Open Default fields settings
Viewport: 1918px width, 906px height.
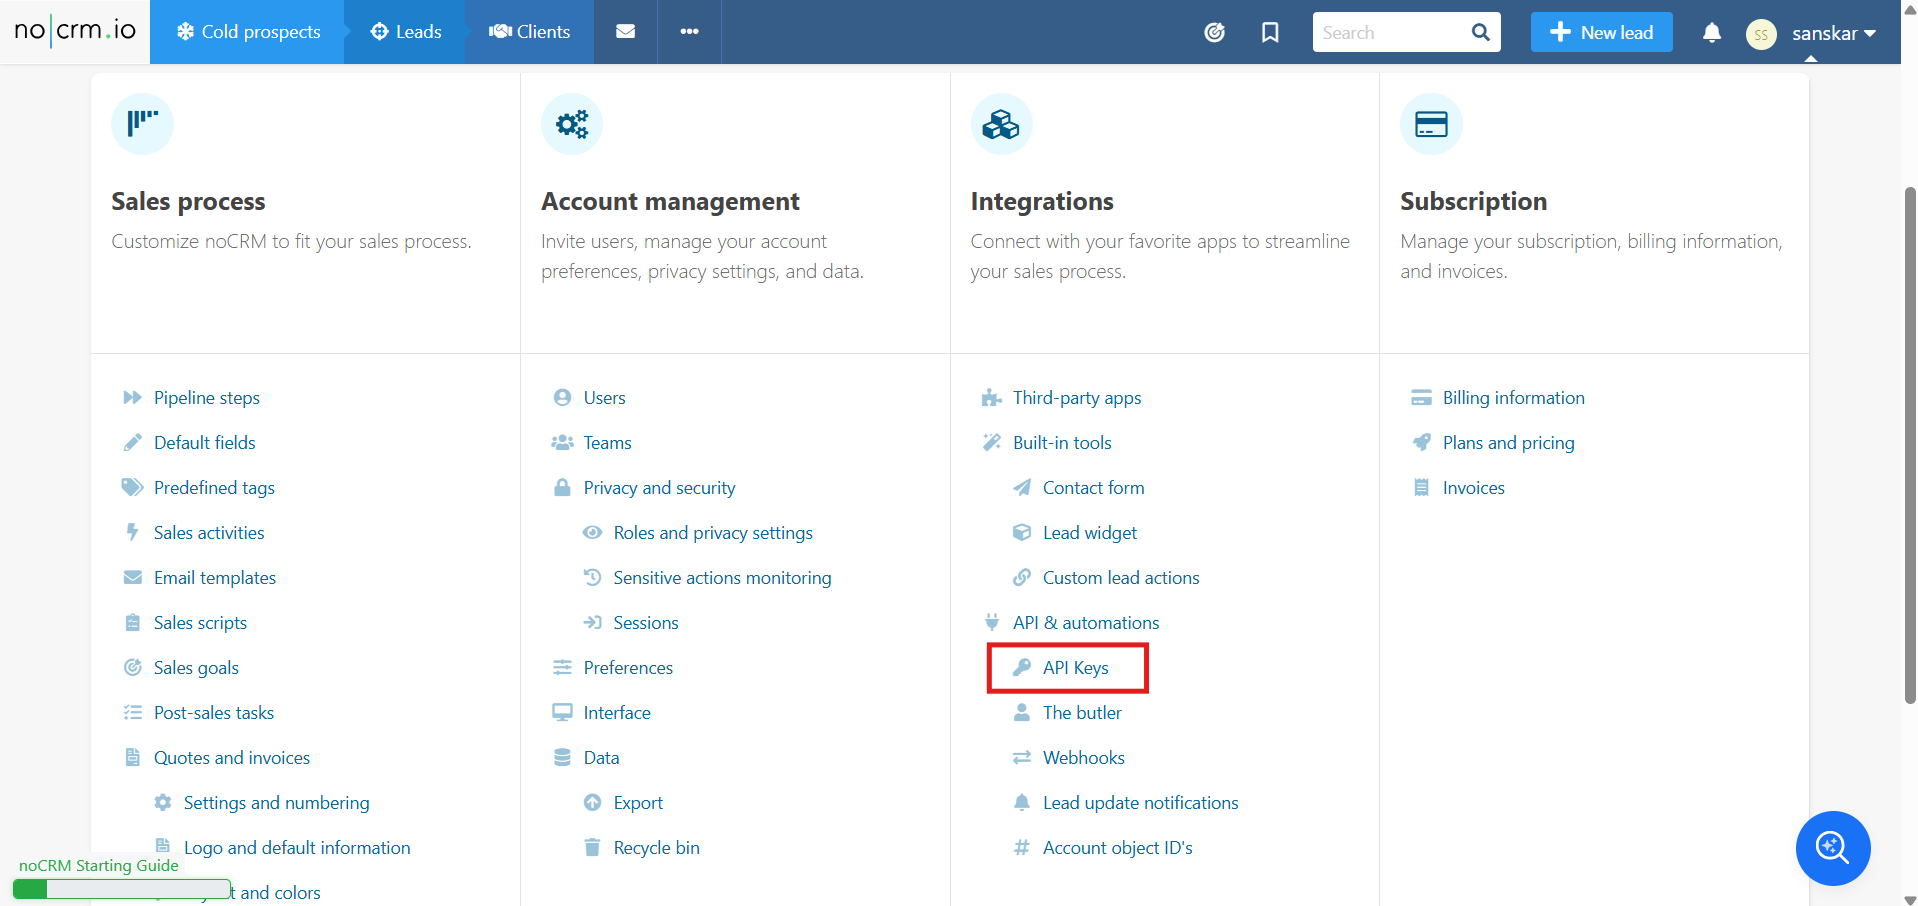204,443
